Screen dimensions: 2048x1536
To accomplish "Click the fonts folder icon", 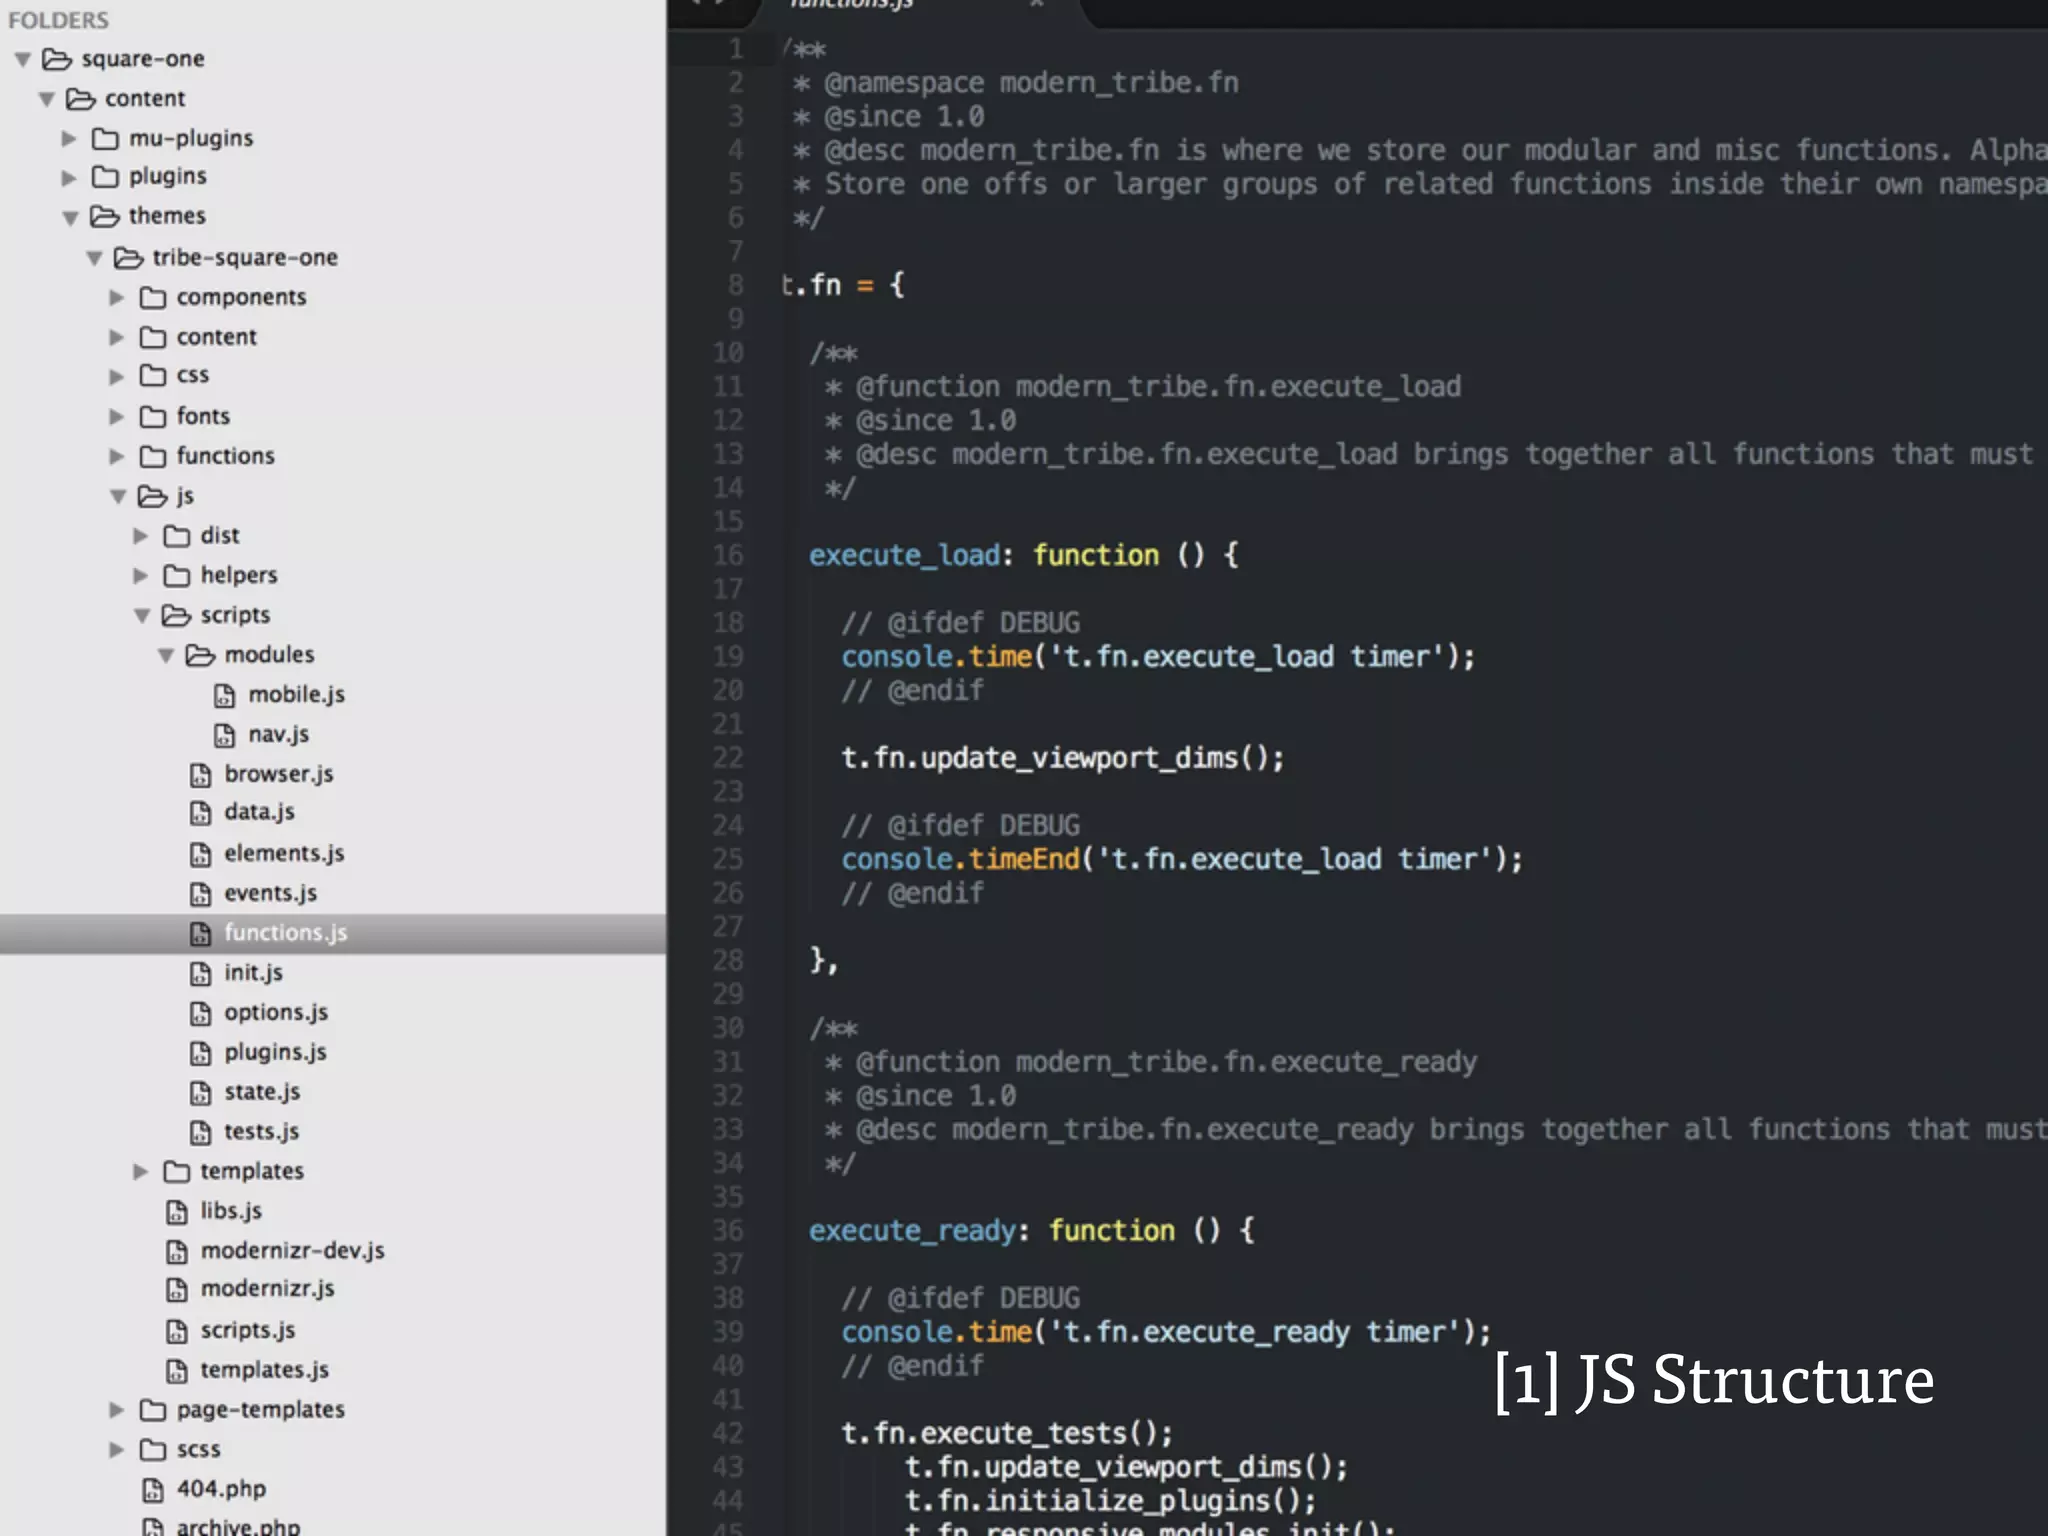I will tap(153, 416).
